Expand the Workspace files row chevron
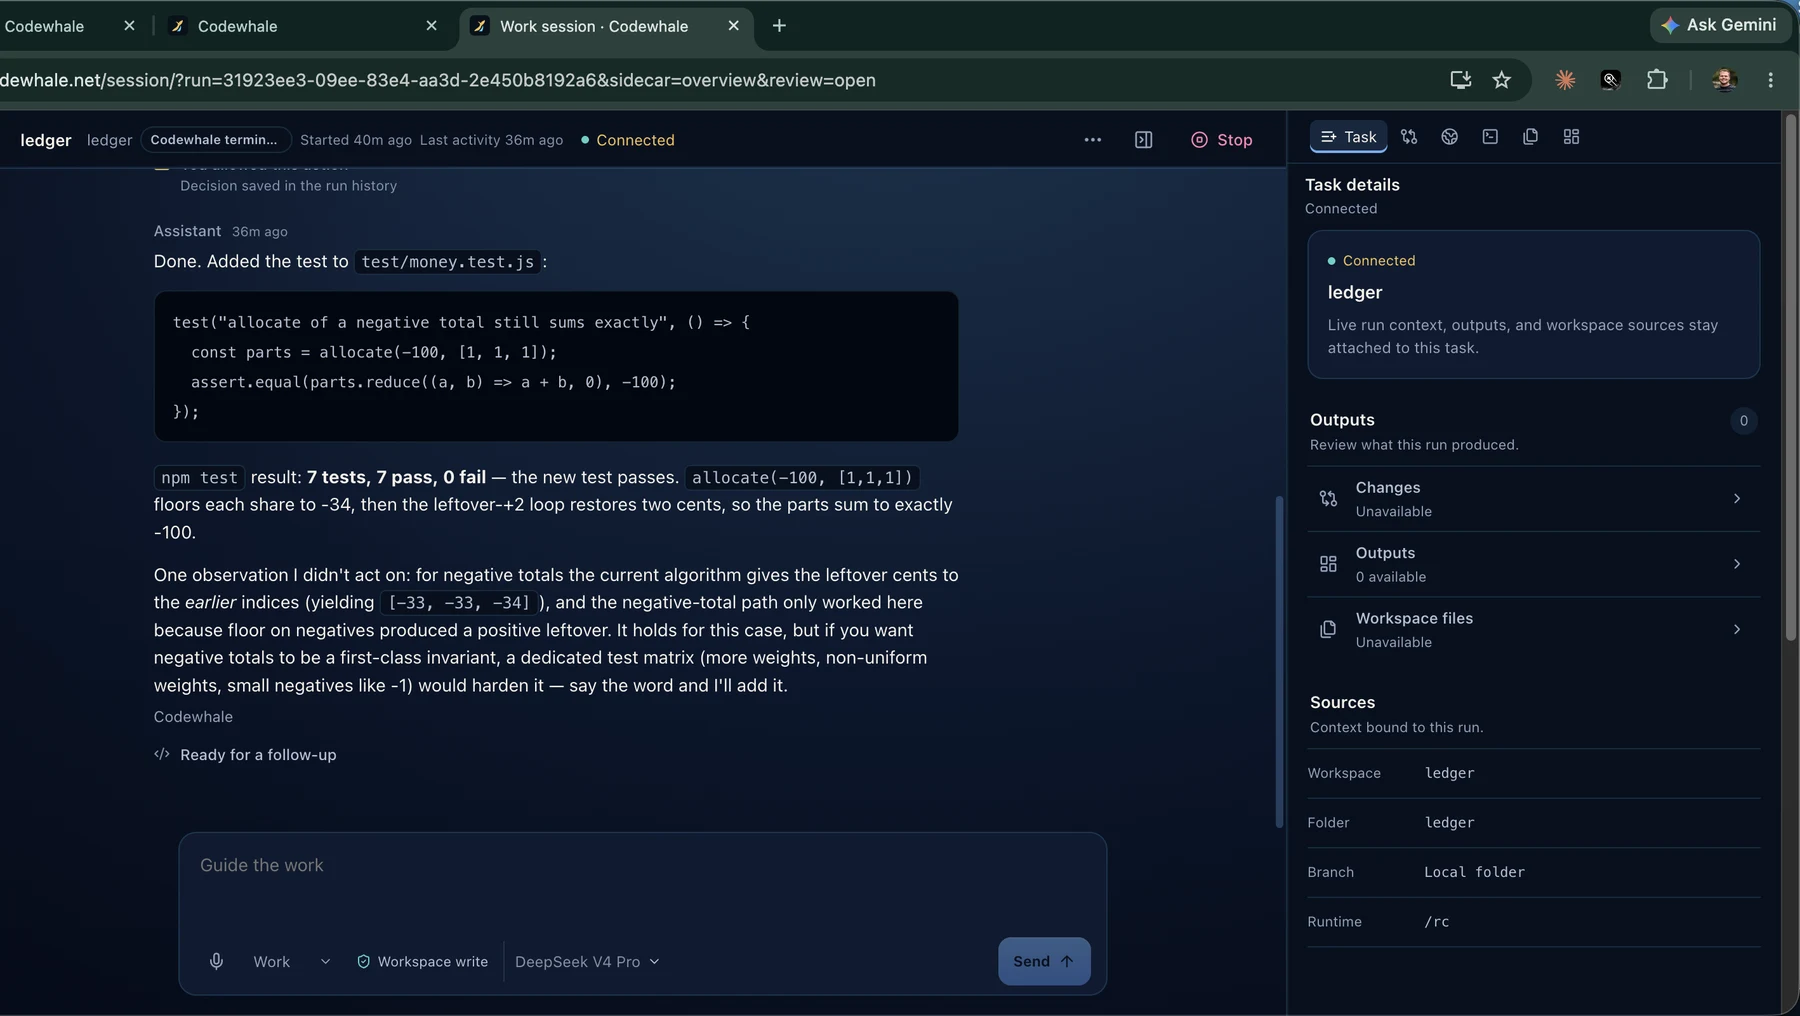The height and width of the screenshot is (1016, 1800). (x=1737, y=629)
